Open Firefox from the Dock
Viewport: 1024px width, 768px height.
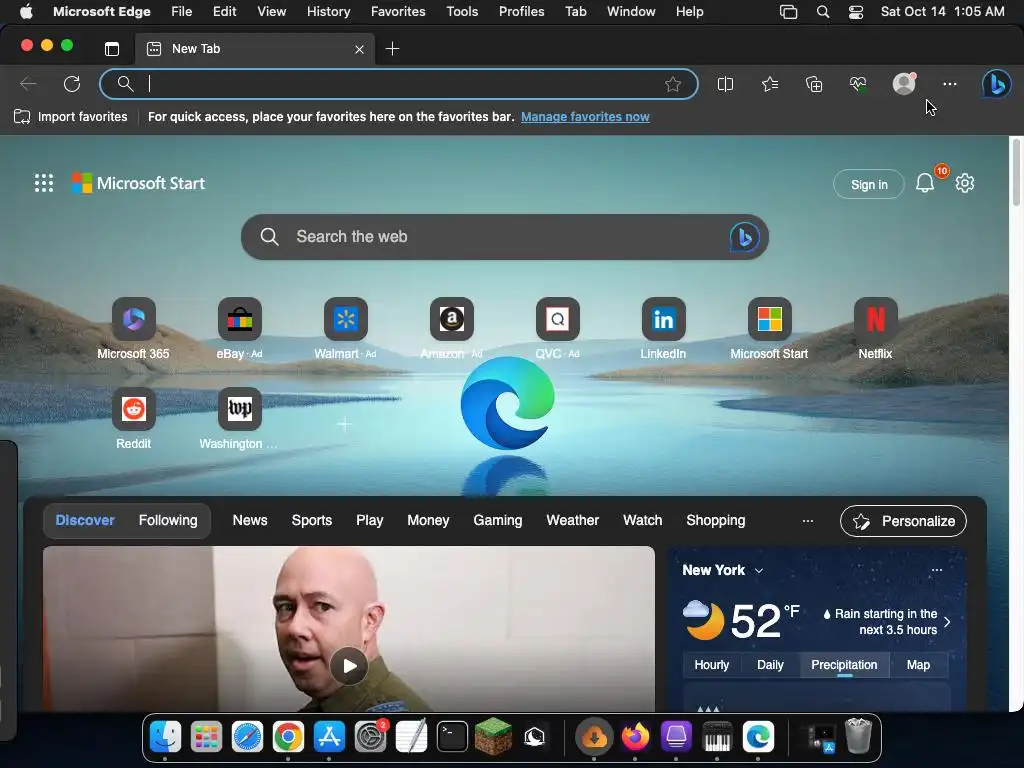coord(635,737)
